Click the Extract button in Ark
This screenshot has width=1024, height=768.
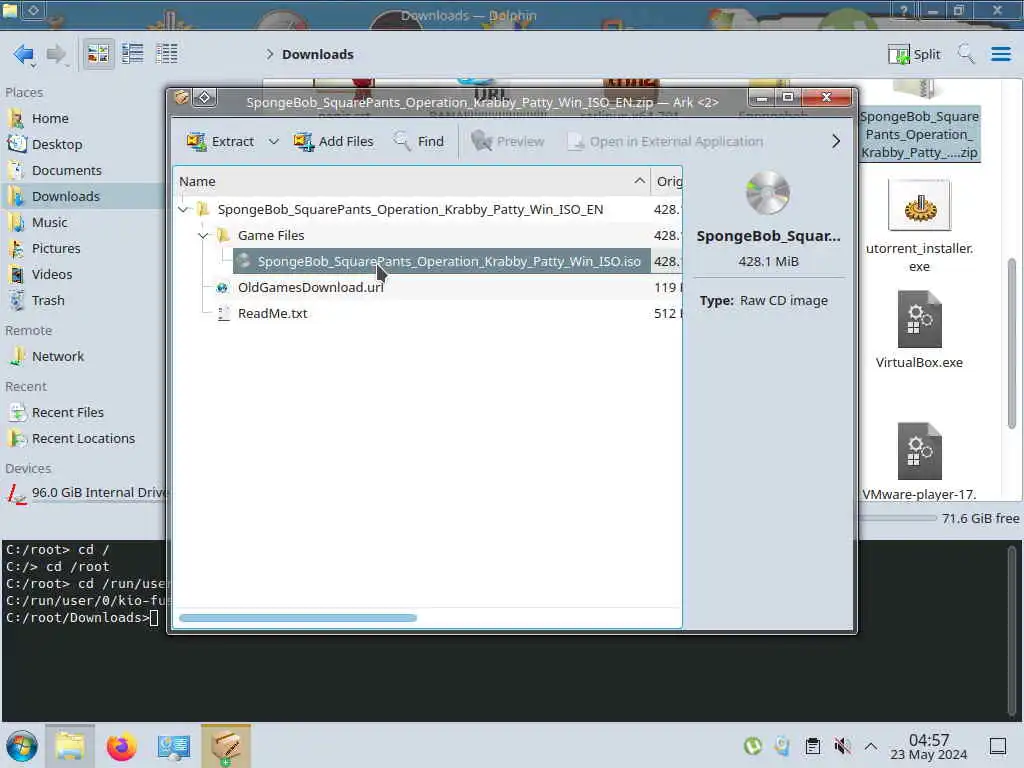pyautogui.click(x=220, y=141)
